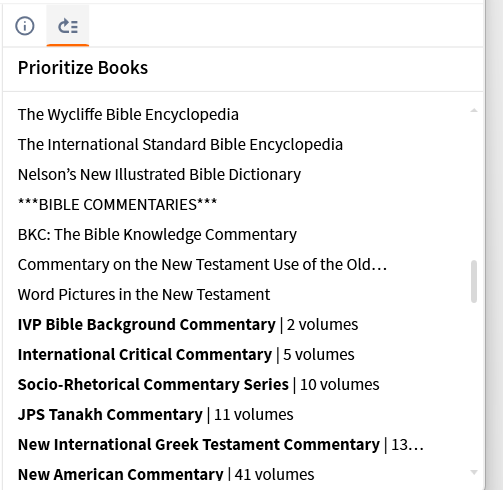503x490 pixels.
Task: Click the Prioritize Books heading
Action: 83,68
